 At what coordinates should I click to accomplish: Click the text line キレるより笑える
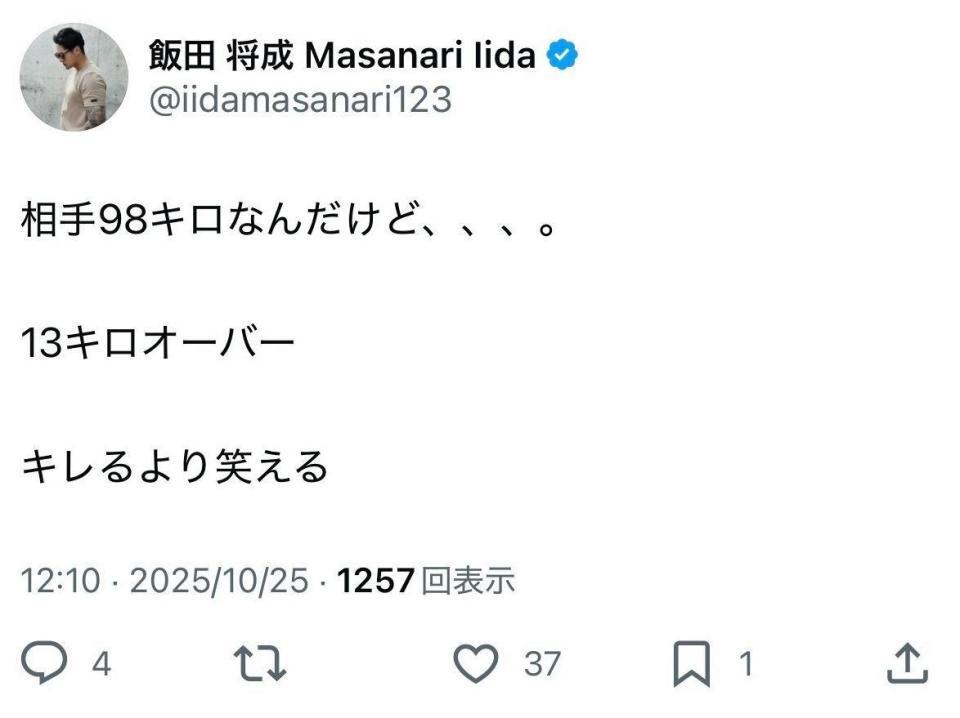tap(175, 465)
